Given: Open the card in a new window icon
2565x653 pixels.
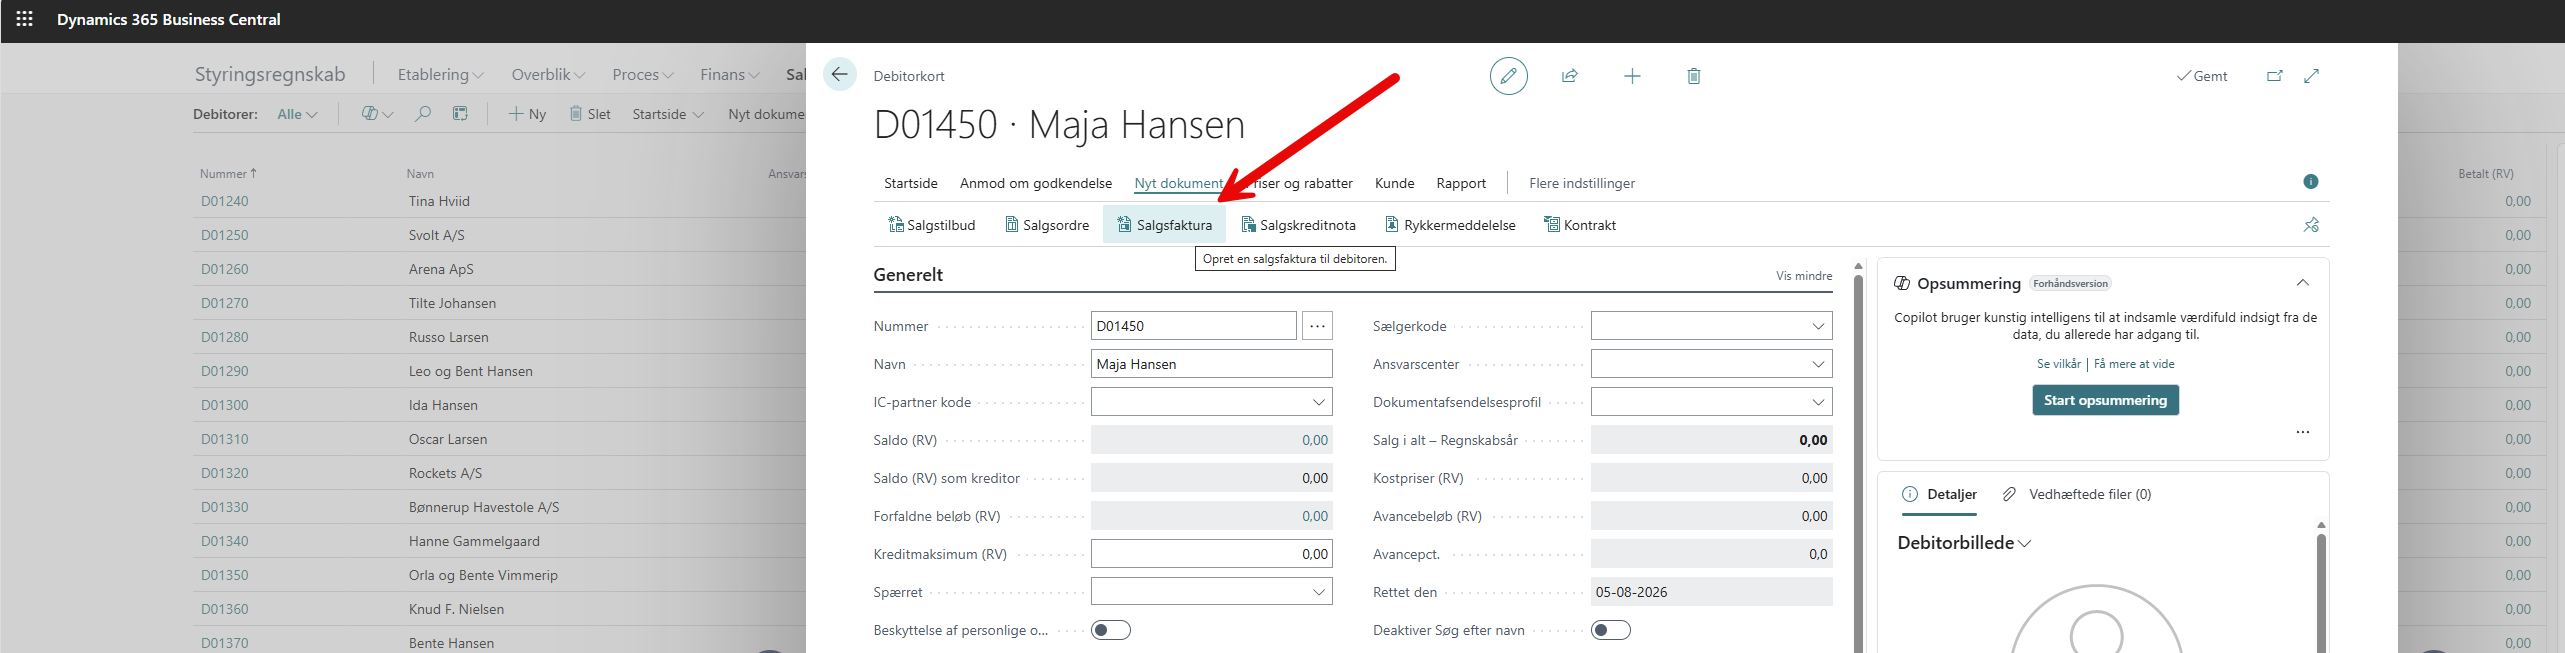Looking at the screenshot, I should point(2275,76).
